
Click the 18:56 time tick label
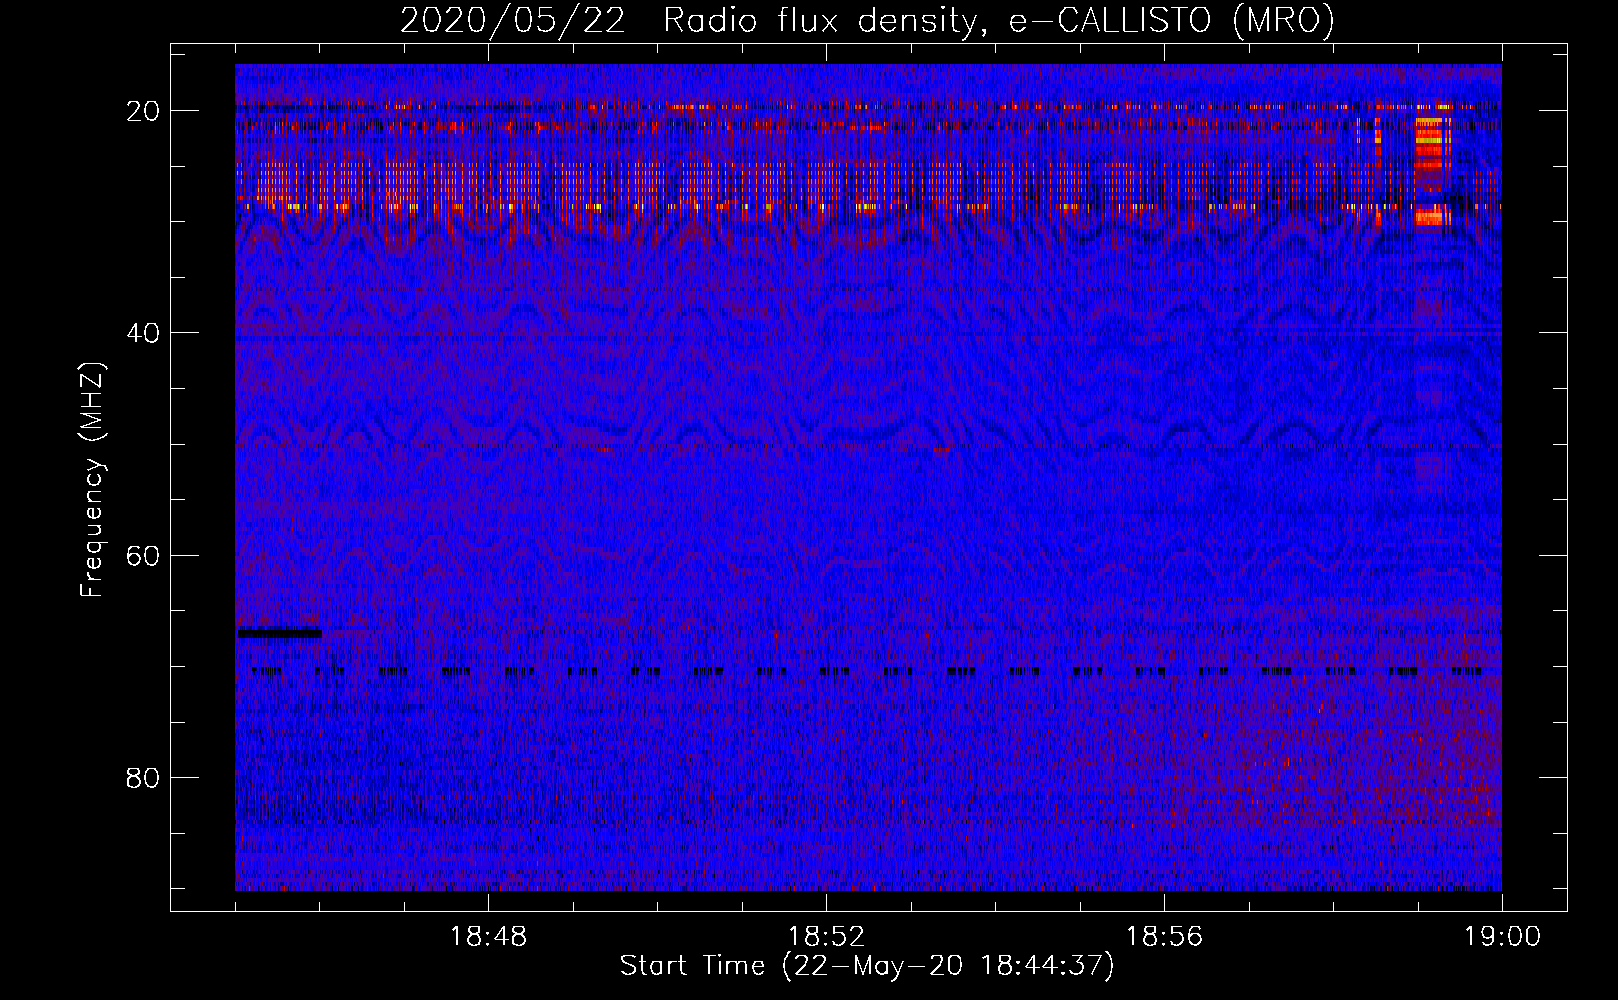(1164, 937)
